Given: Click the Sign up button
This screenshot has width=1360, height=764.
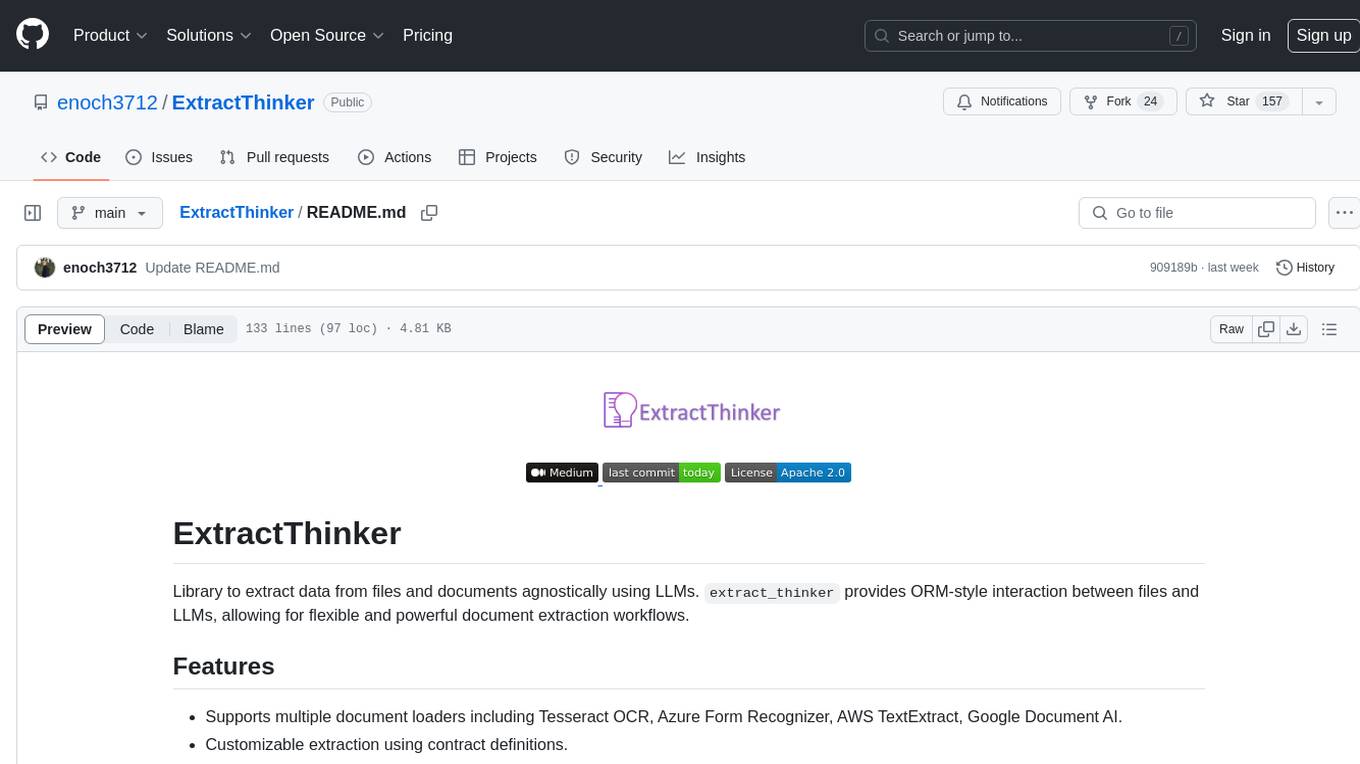Looking at the screenshot, I should pyautogui.click(x=1323, y=35).
